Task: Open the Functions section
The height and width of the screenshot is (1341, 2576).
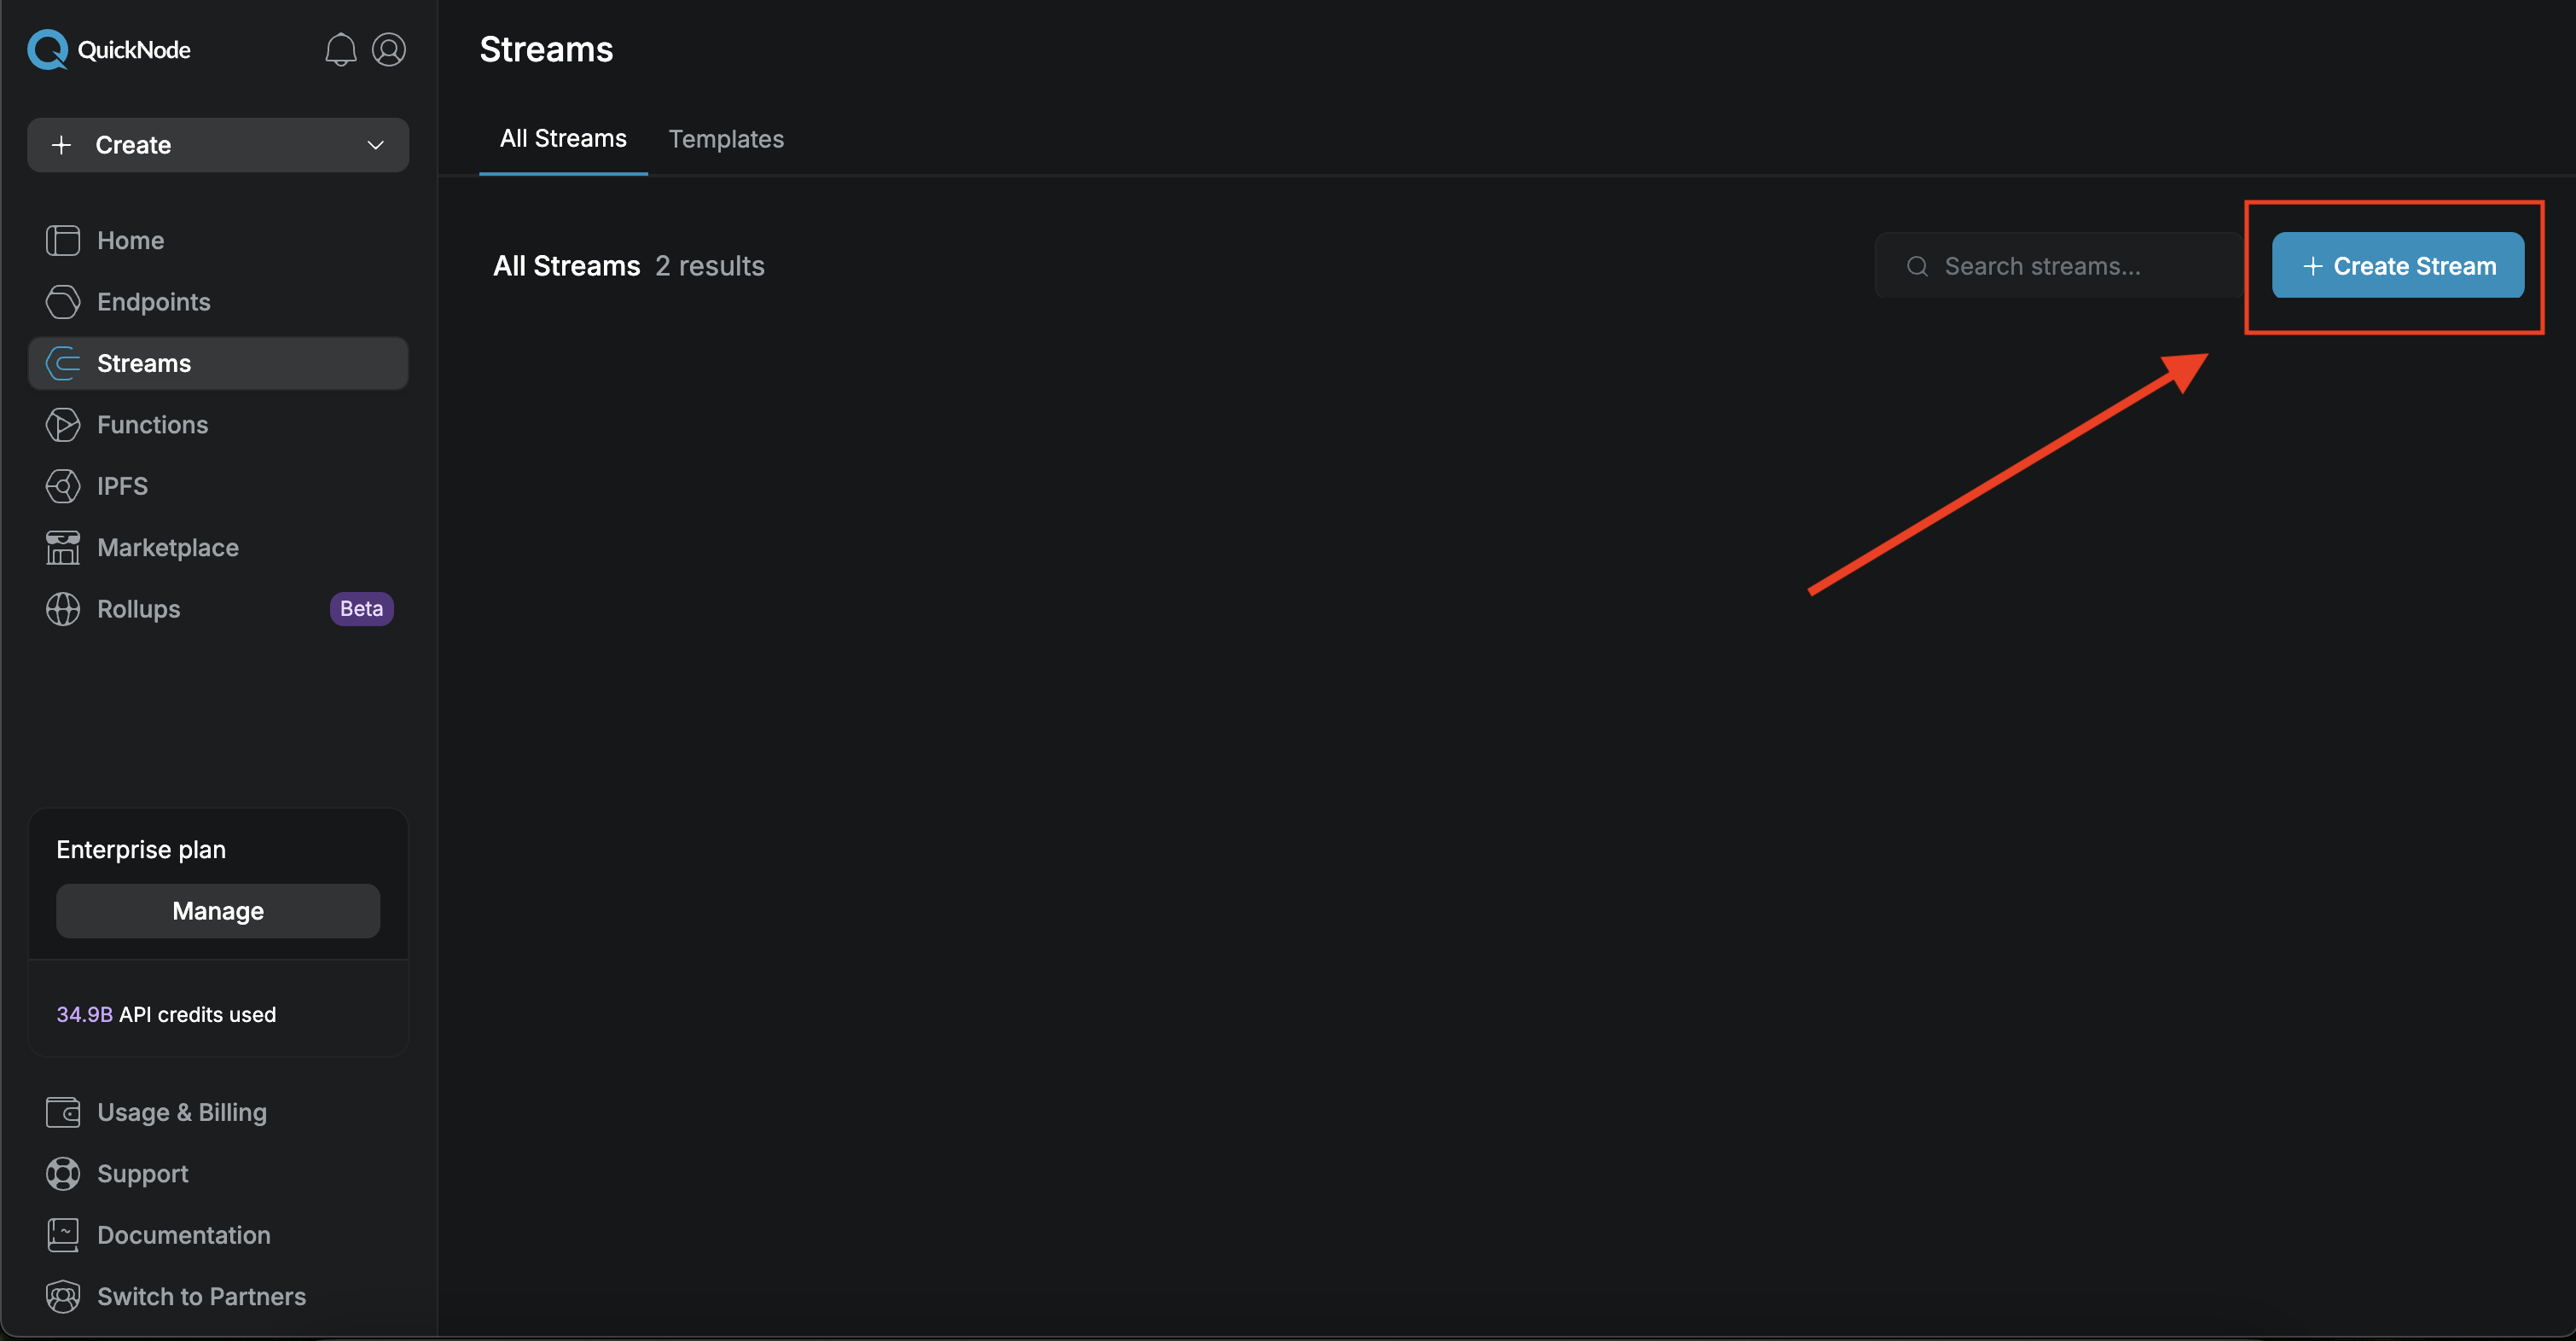Action: (x=150, y=424)
